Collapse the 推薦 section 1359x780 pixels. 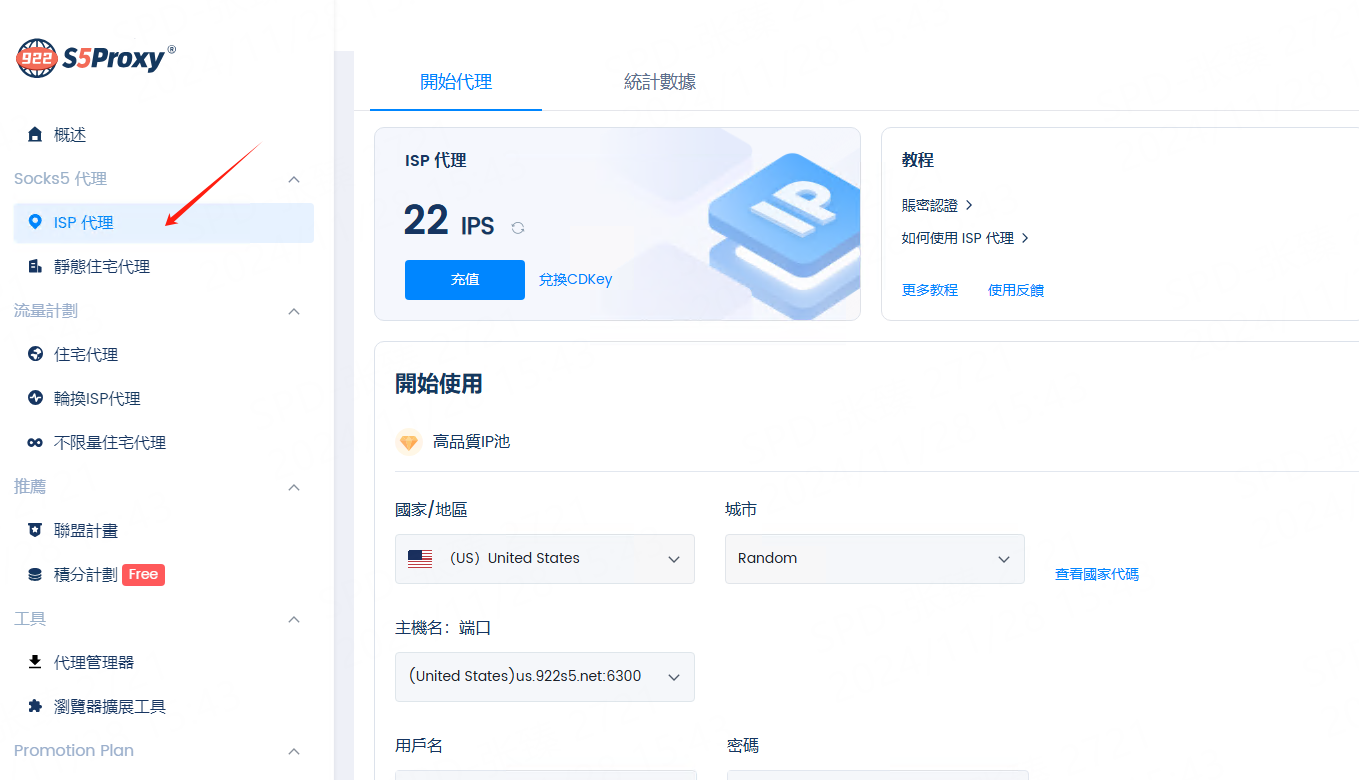pyautogui.click(x=294, y=488)
